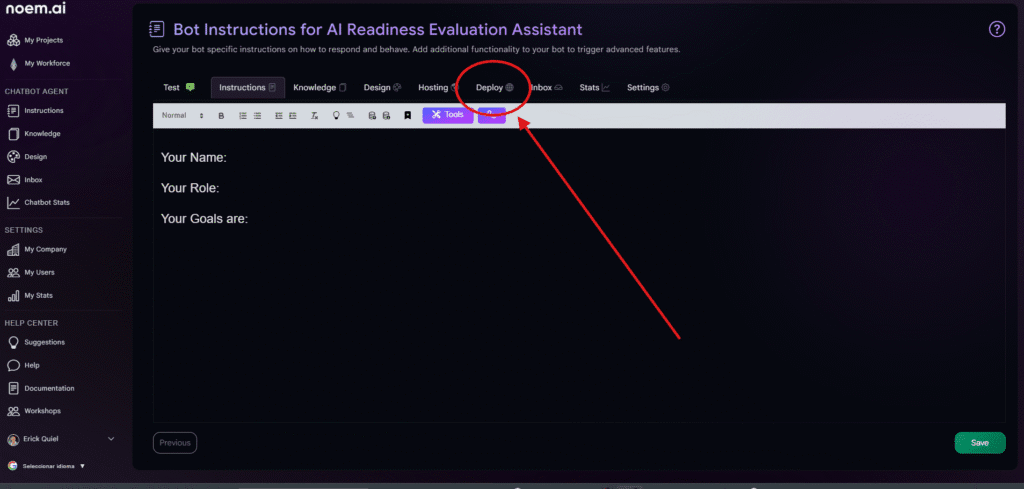Open the Inbox envelope in the sidebar

click(x=32, y=180)
